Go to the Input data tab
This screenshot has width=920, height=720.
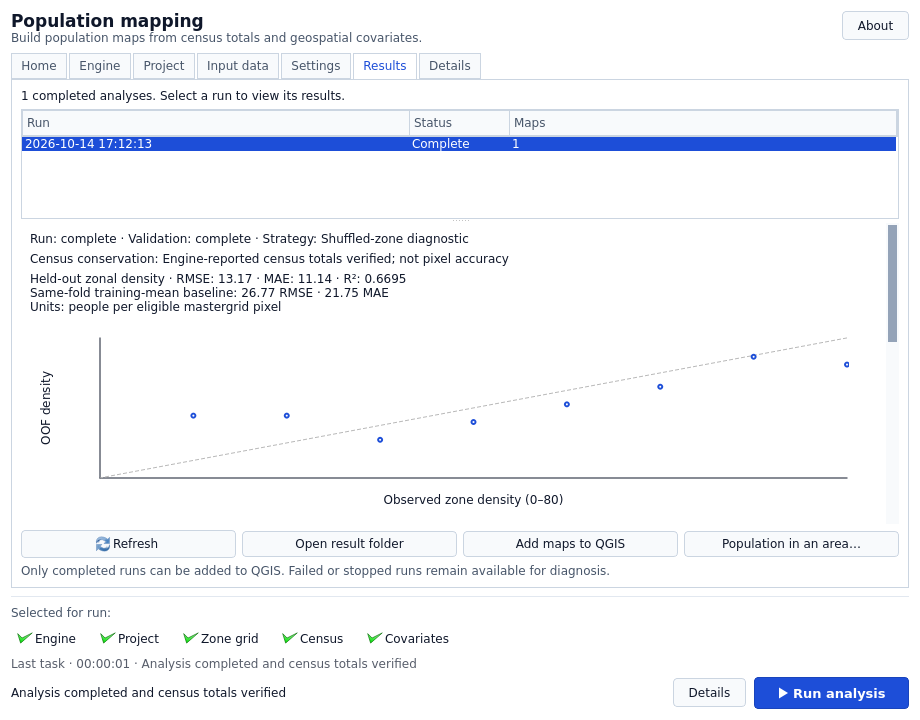[x=238, y=66]
